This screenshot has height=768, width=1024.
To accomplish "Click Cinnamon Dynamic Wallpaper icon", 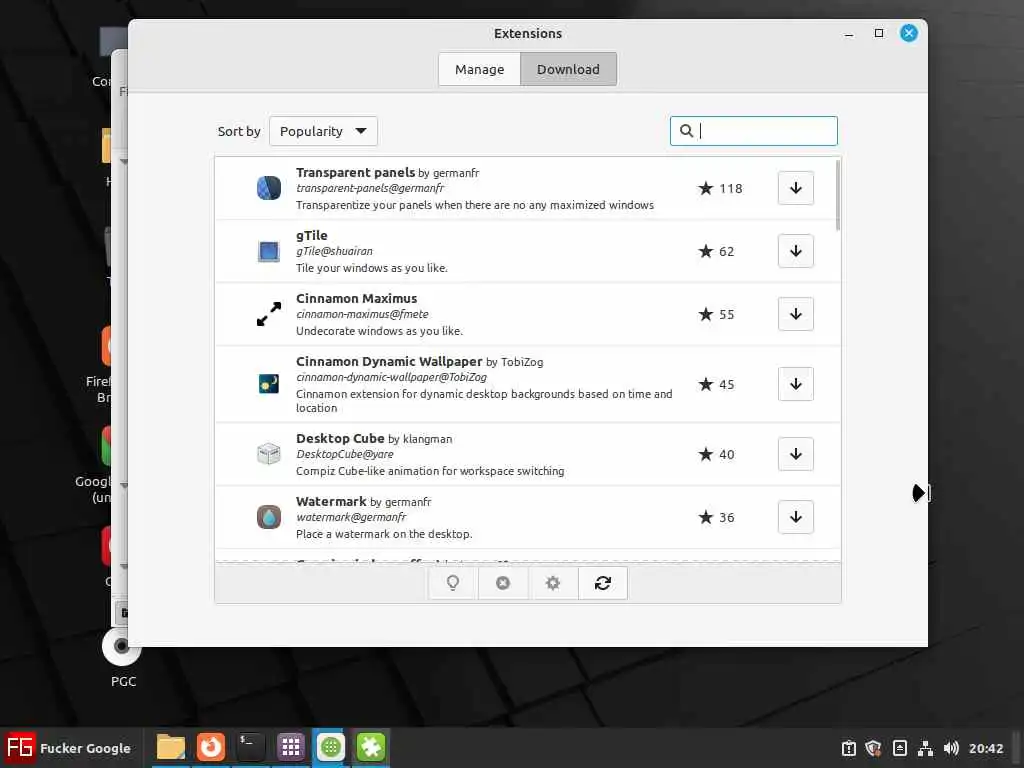I will pyautogui.click(x=268, y=384).
